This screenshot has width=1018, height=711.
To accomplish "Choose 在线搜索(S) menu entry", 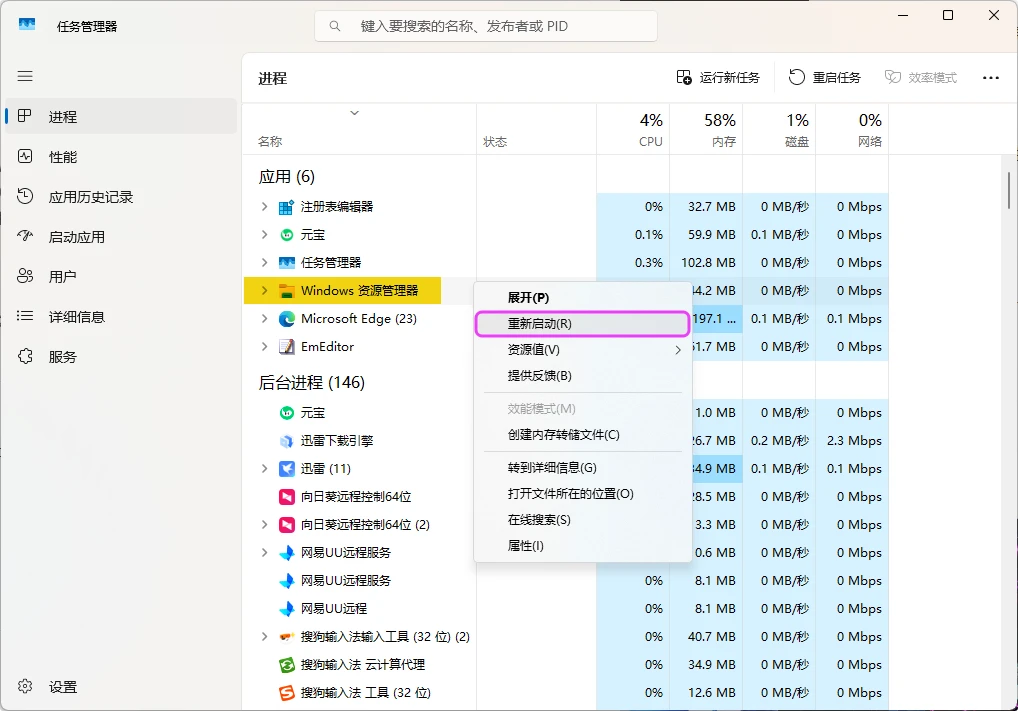I will point(582,519).
